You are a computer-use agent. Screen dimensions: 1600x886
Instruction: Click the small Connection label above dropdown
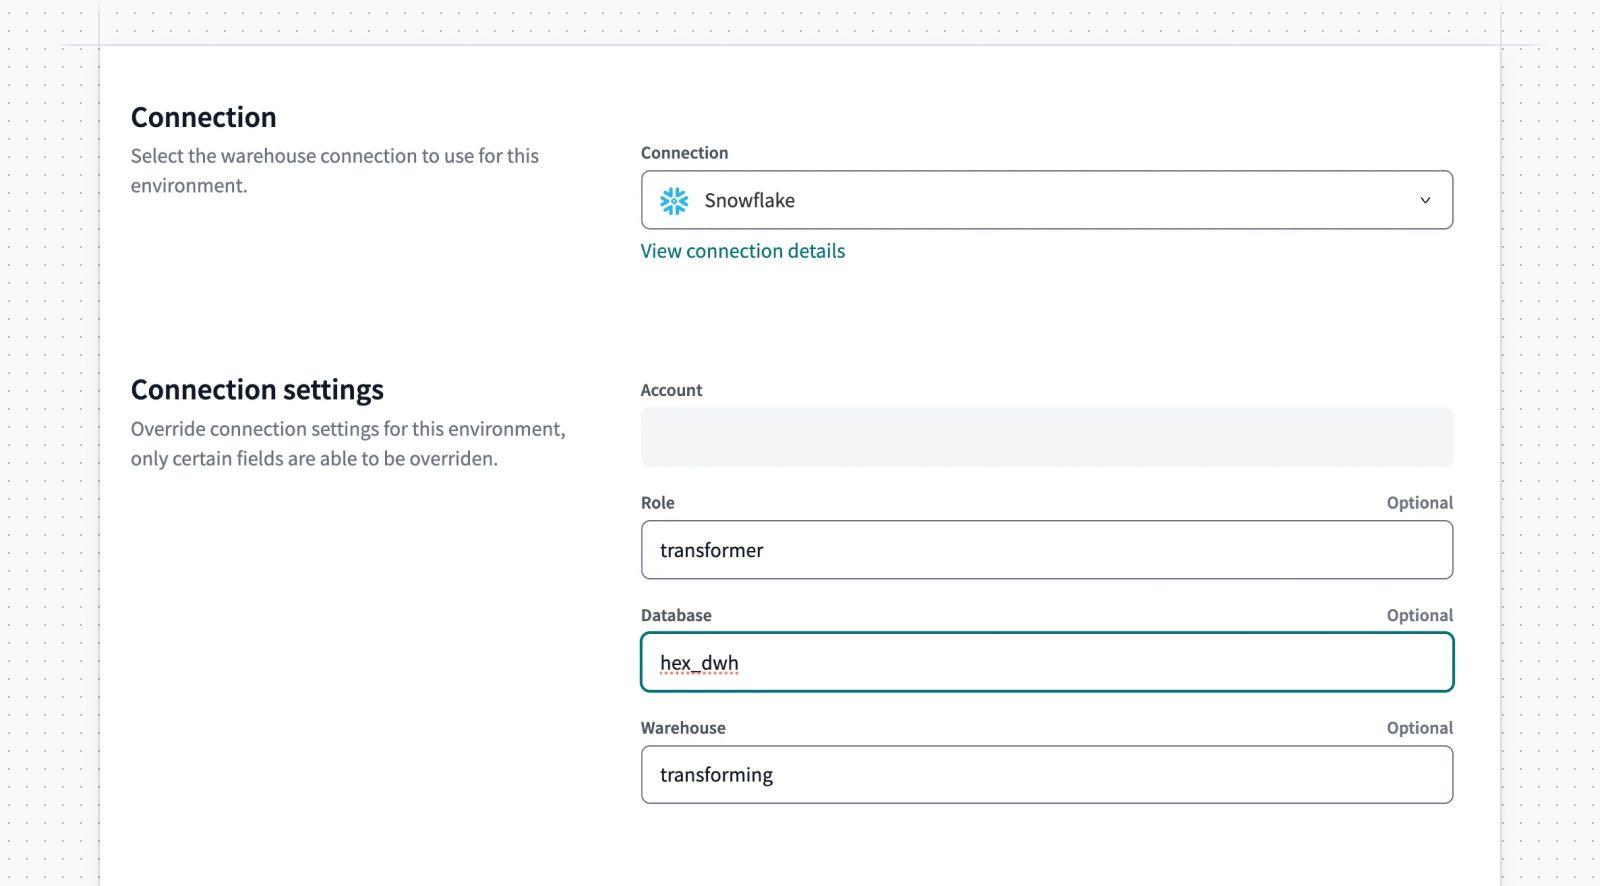pyautogui.click(x=685, y=153)
